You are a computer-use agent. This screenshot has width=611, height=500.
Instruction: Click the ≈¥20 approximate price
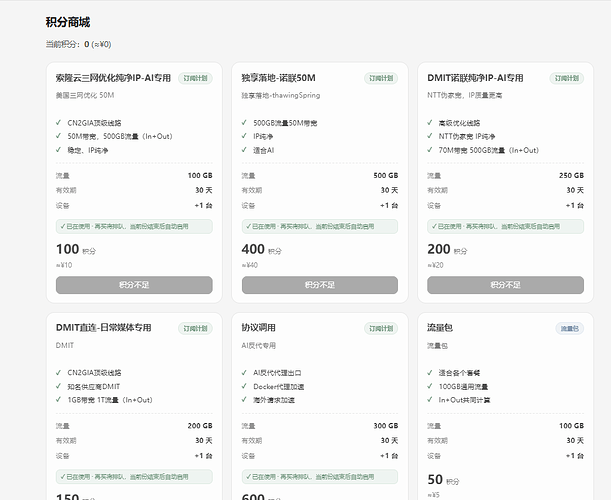coord(435,265)
